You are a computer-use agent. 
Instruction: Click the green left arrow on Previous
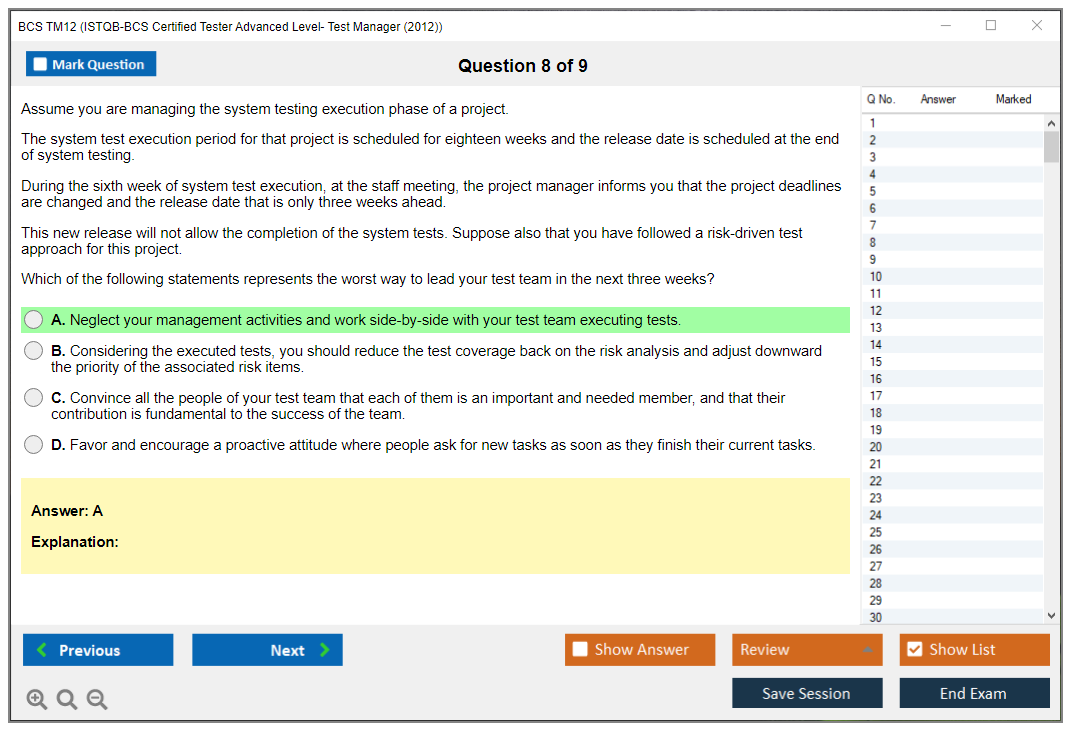pos(42,650)
